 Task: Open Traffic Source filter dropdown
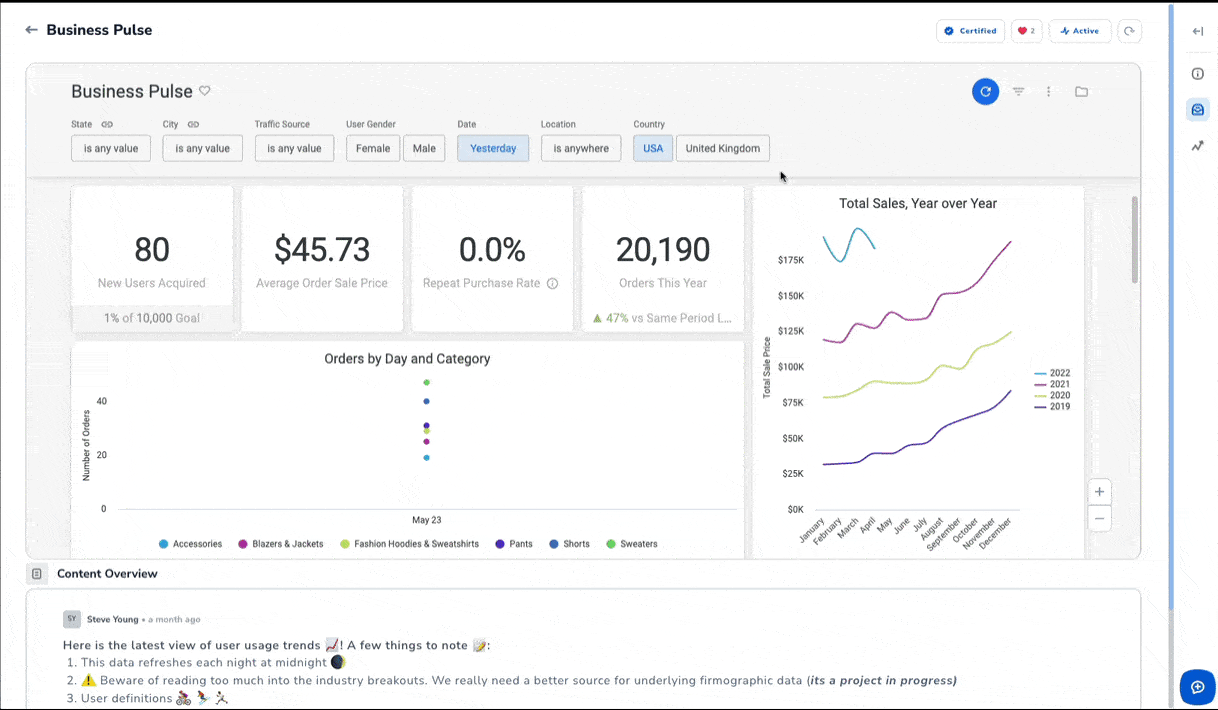point(294,148)
